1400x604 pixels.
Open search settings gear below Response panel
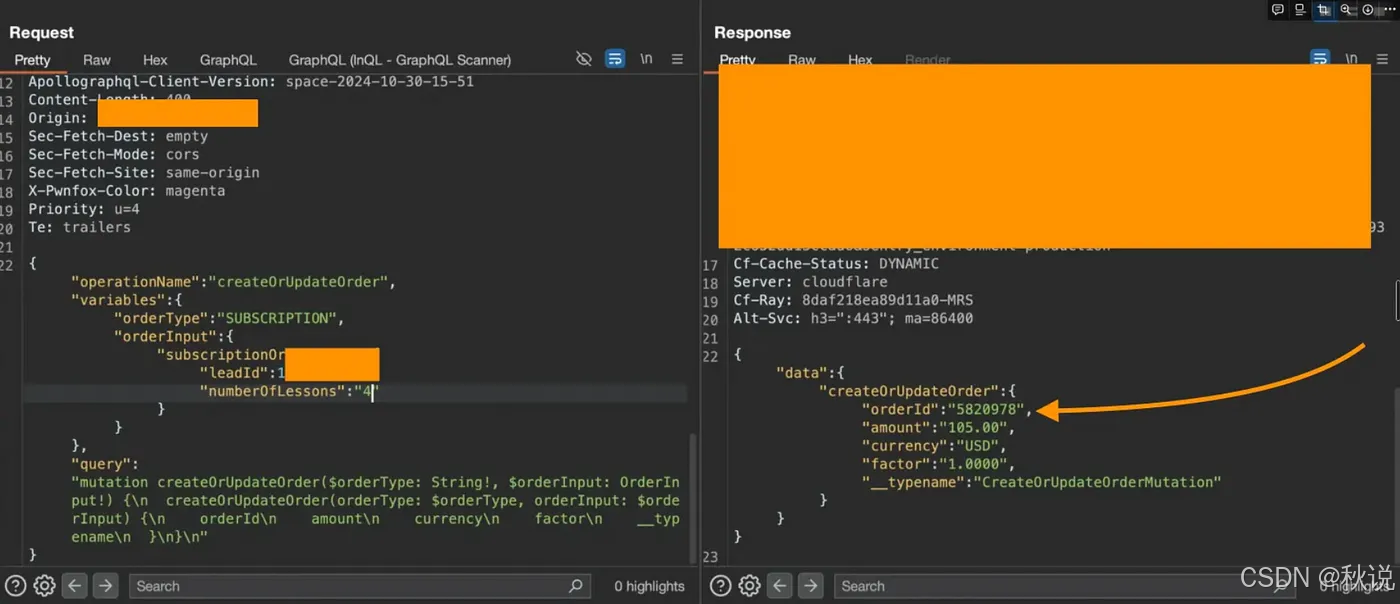point(749,586)
